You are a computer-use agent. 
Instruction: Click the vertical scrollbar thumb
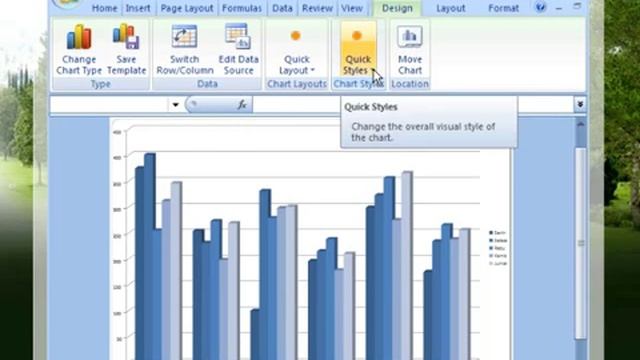[x=580, y=243]
